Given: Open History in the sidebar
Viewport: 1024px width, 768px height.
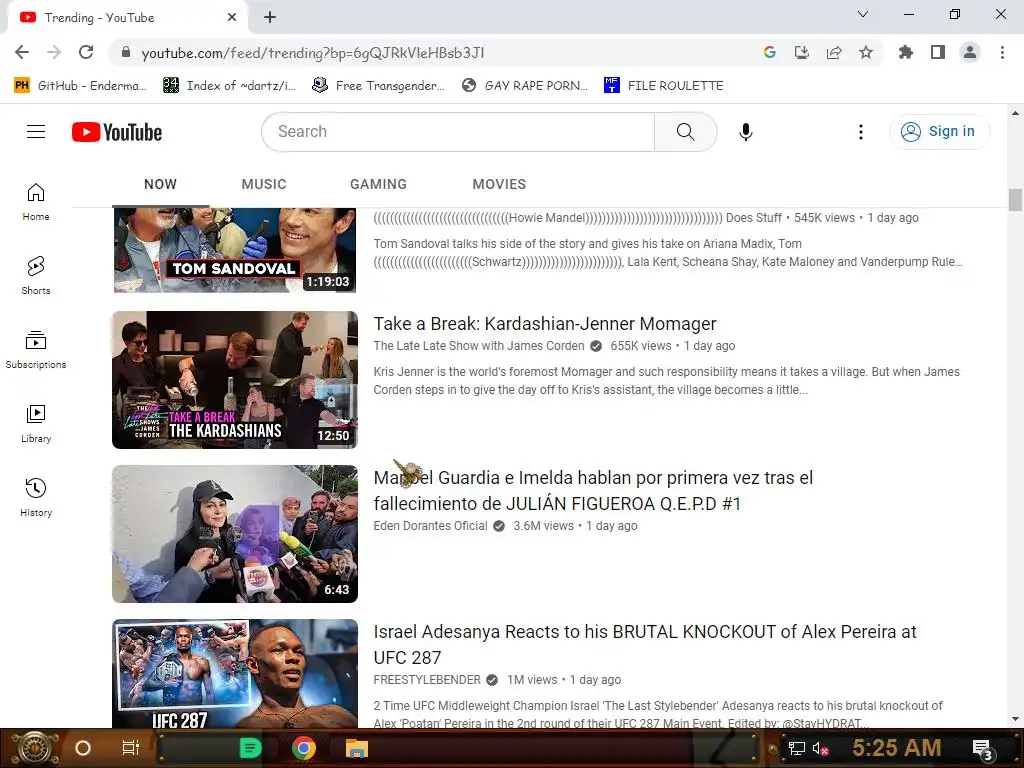Looking at the screenshot, I should (36, 498).
